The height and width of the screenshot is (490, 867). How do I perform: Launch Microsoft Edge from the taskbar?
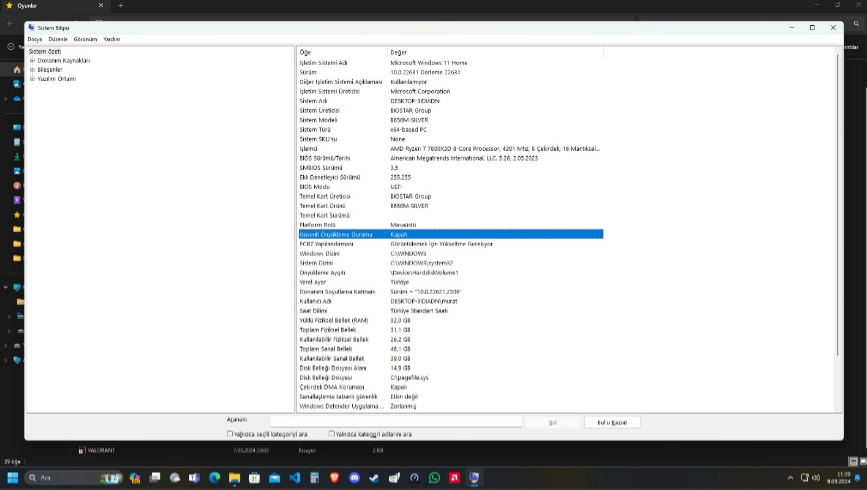coord(215,477)
